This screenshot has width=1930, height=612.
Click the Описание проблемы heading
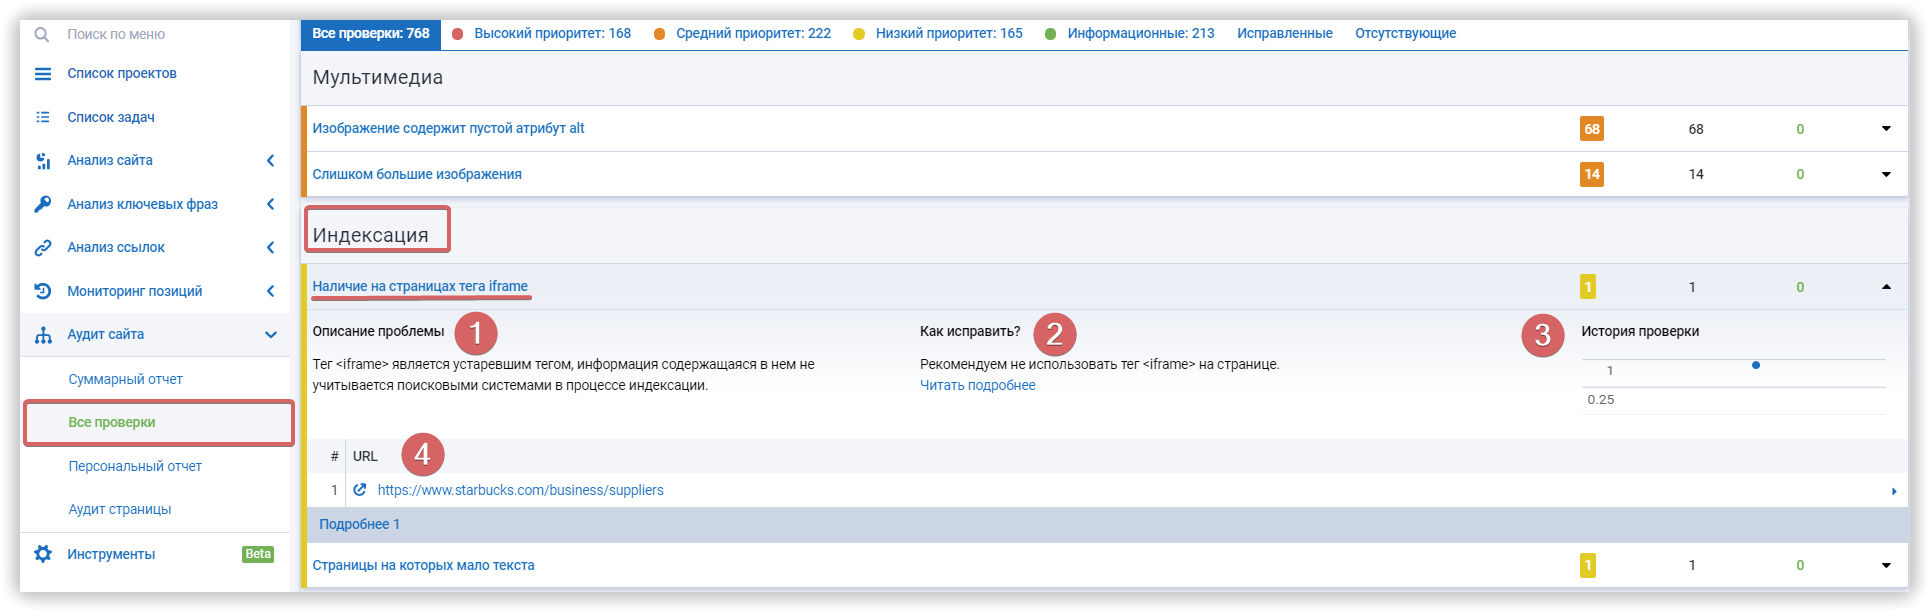[x=378, y=331]
